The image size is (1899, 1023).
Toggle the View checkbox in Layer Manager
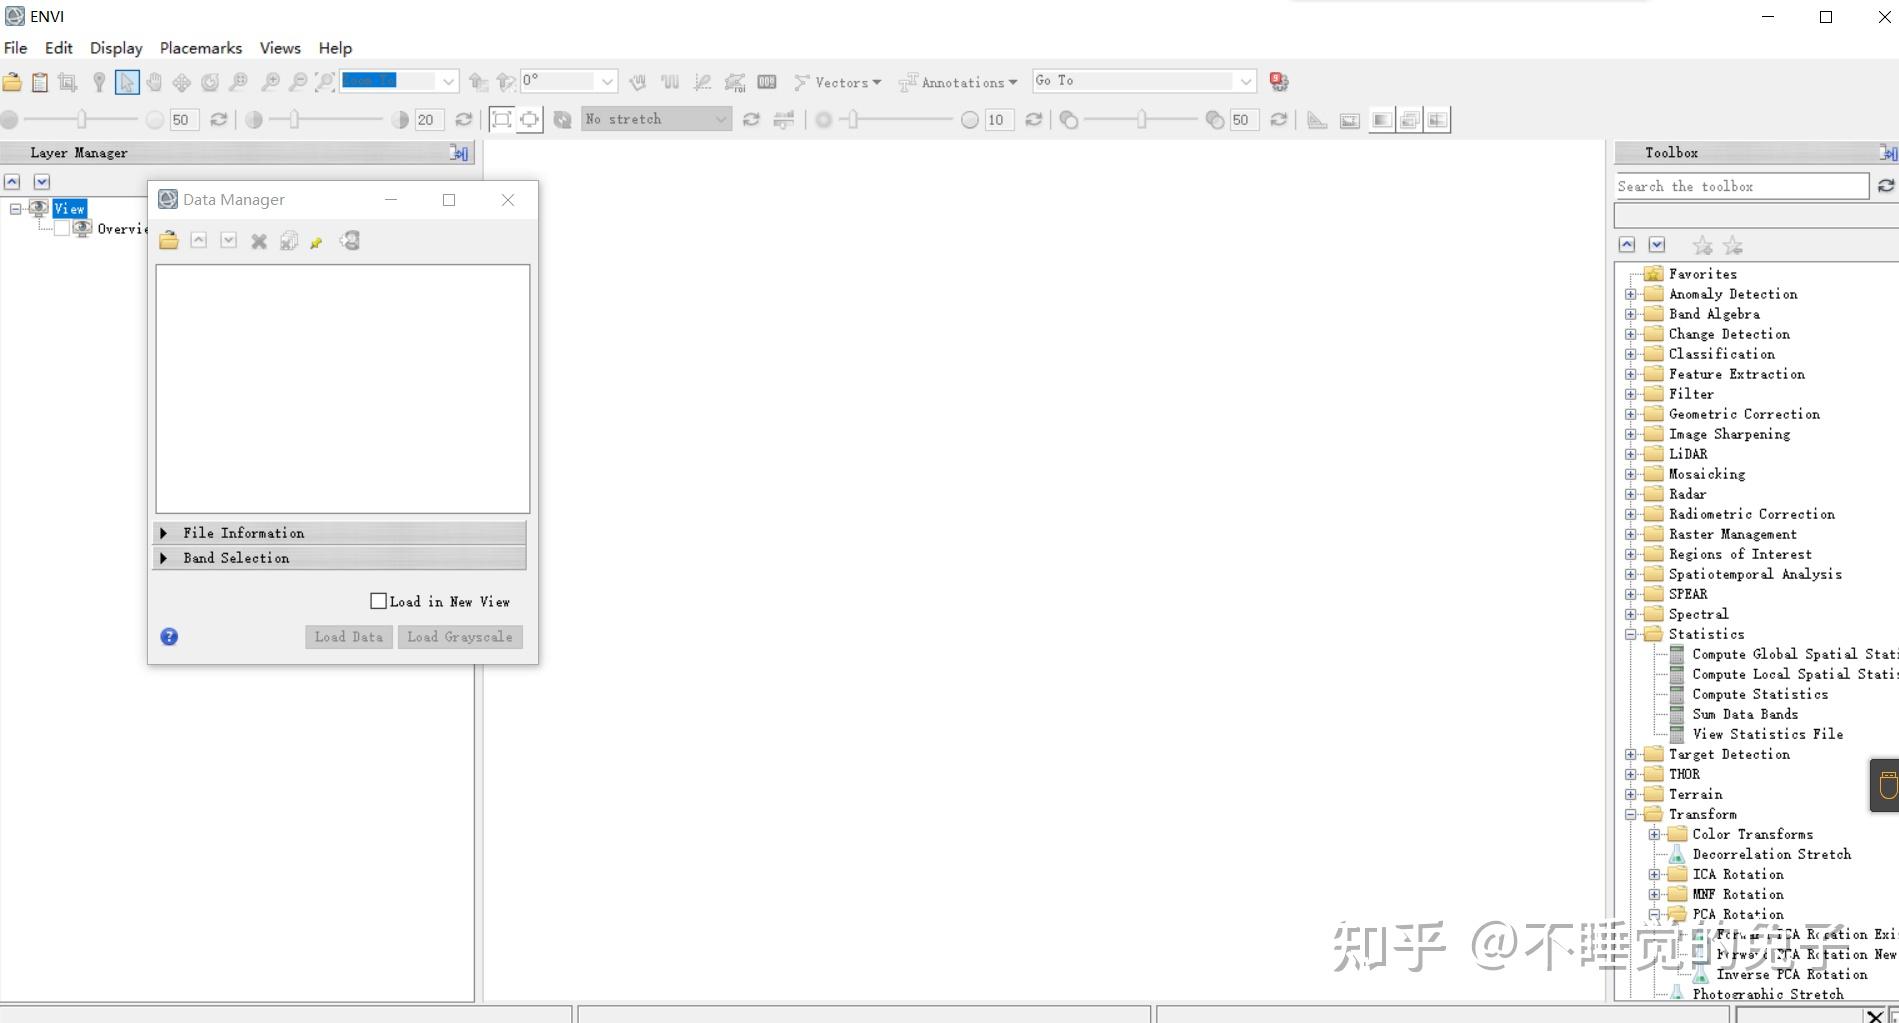pyautogui.click(x=40, y=208)
